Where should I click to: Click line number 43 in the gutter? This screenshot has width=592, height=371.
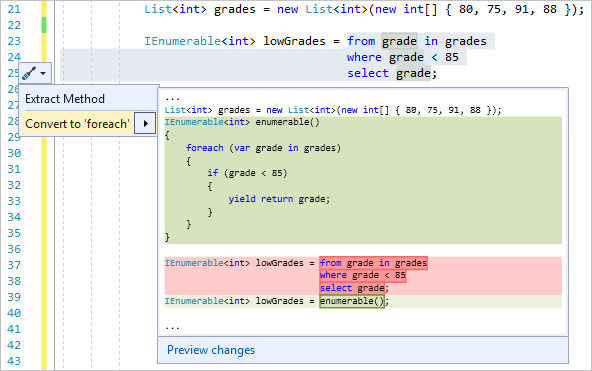pyautogui.click(x=14, y=361)
